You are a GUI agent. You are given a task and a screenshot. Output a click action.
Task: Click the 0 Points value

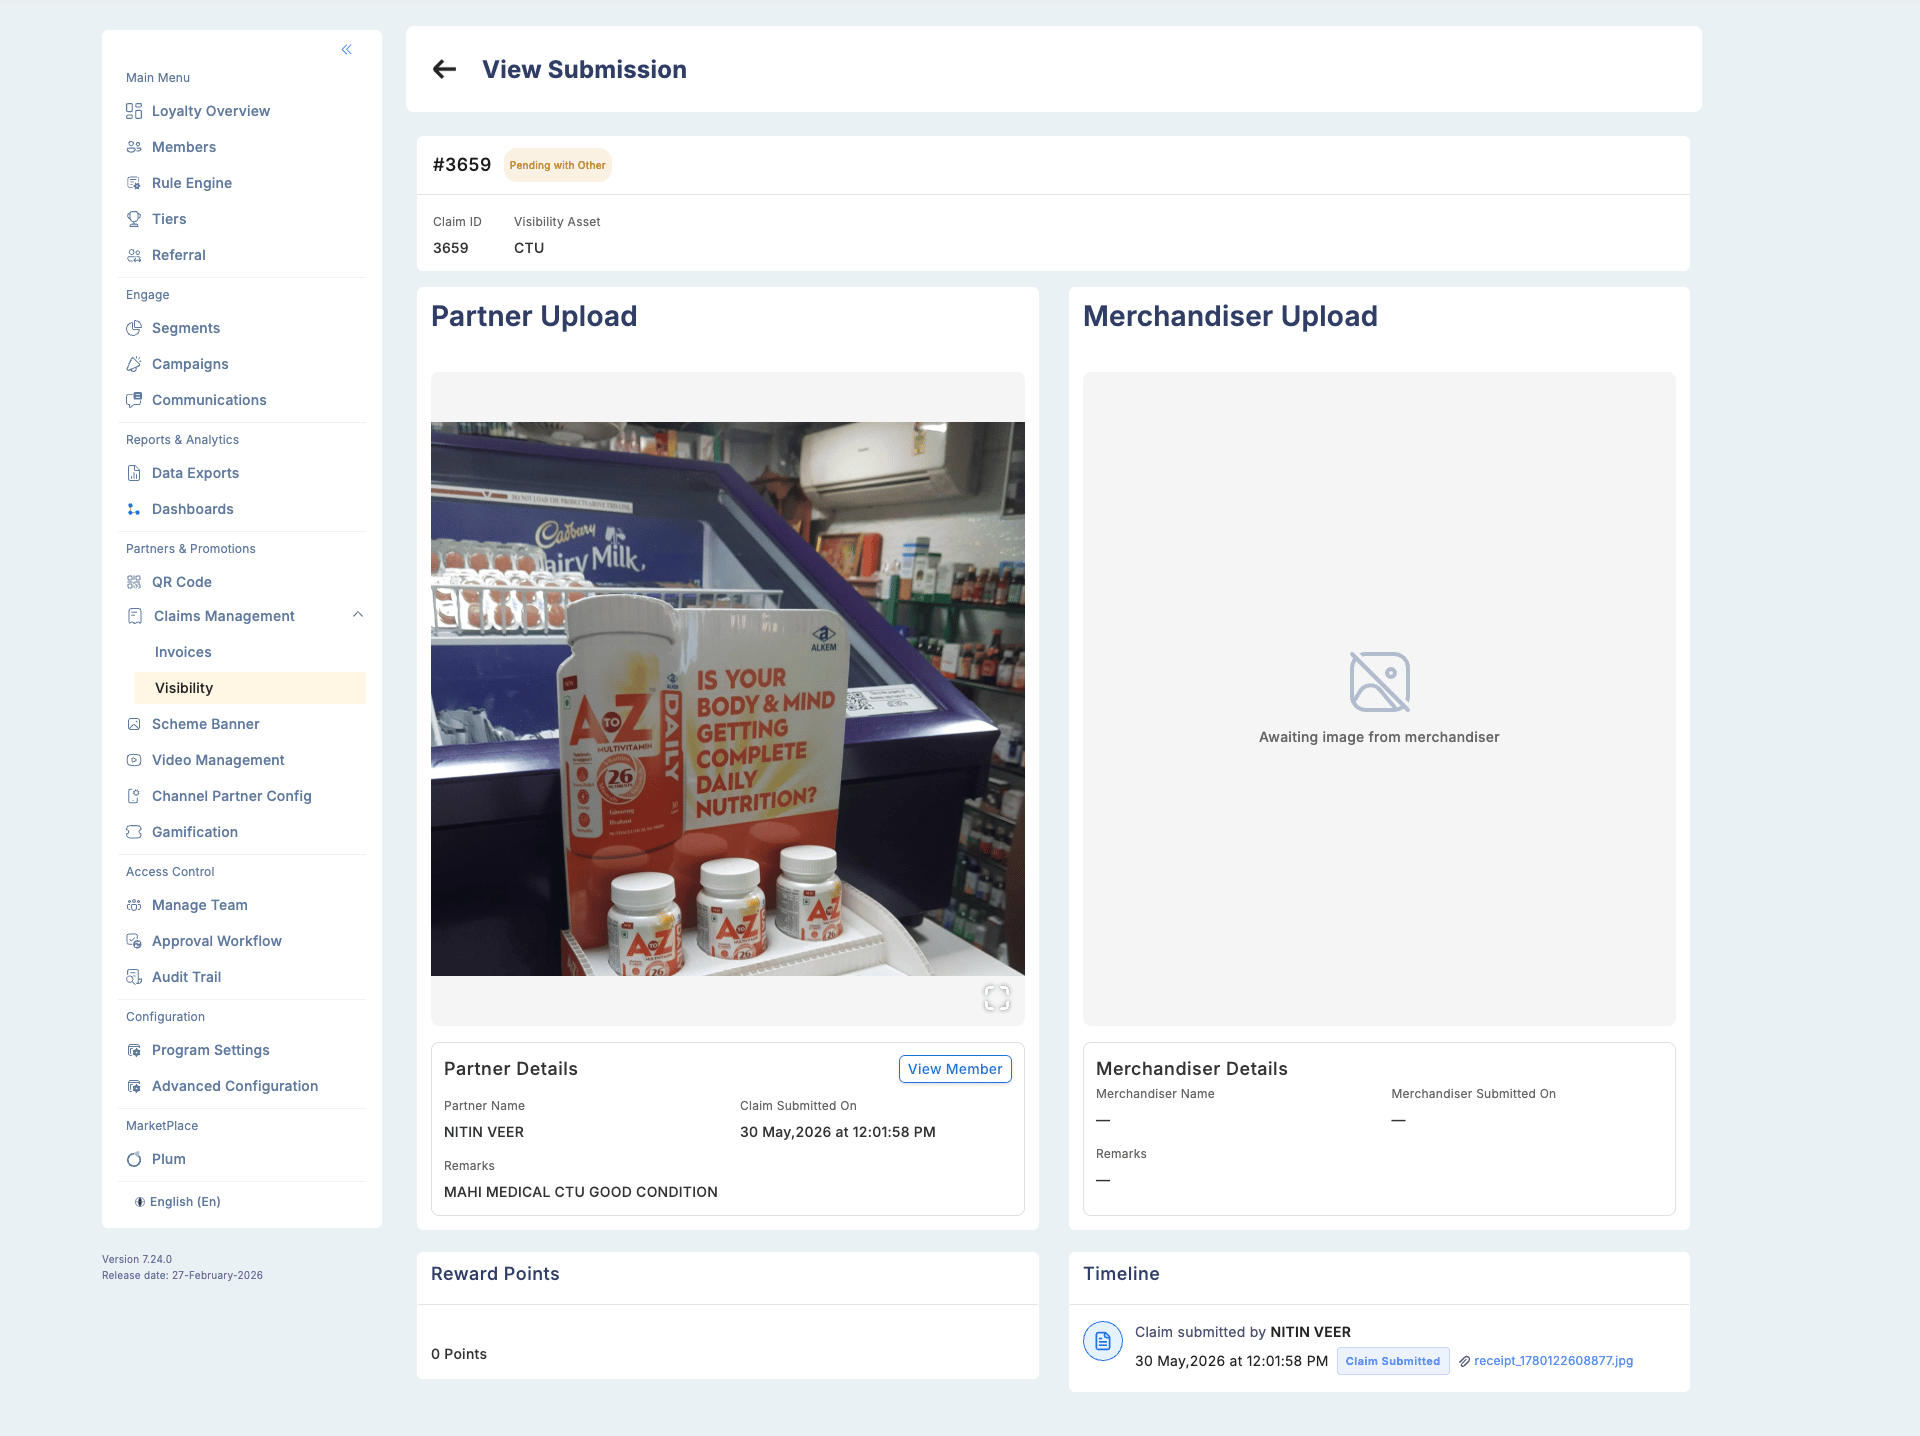459,1354
